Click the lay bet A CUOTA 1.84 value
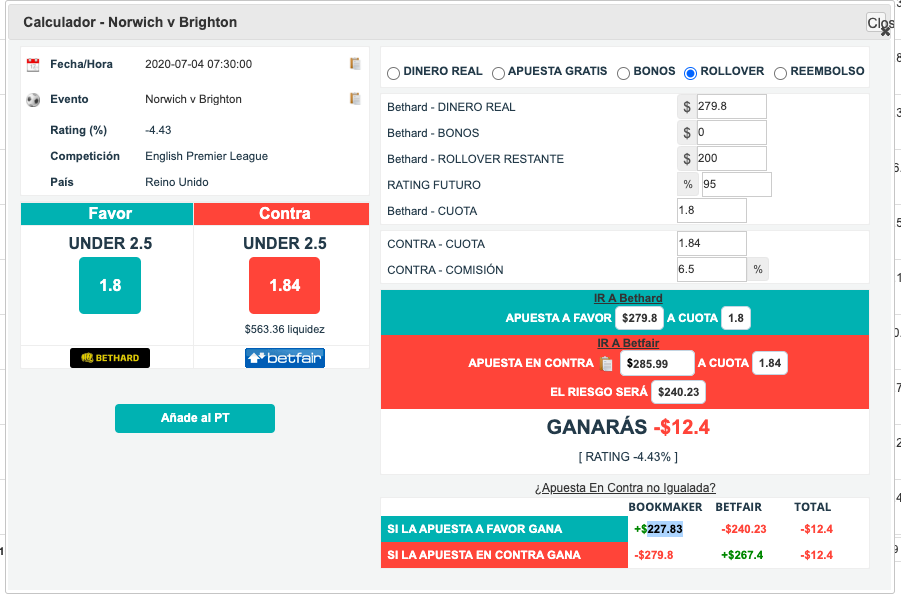901x603 pixels. point(770,363)
